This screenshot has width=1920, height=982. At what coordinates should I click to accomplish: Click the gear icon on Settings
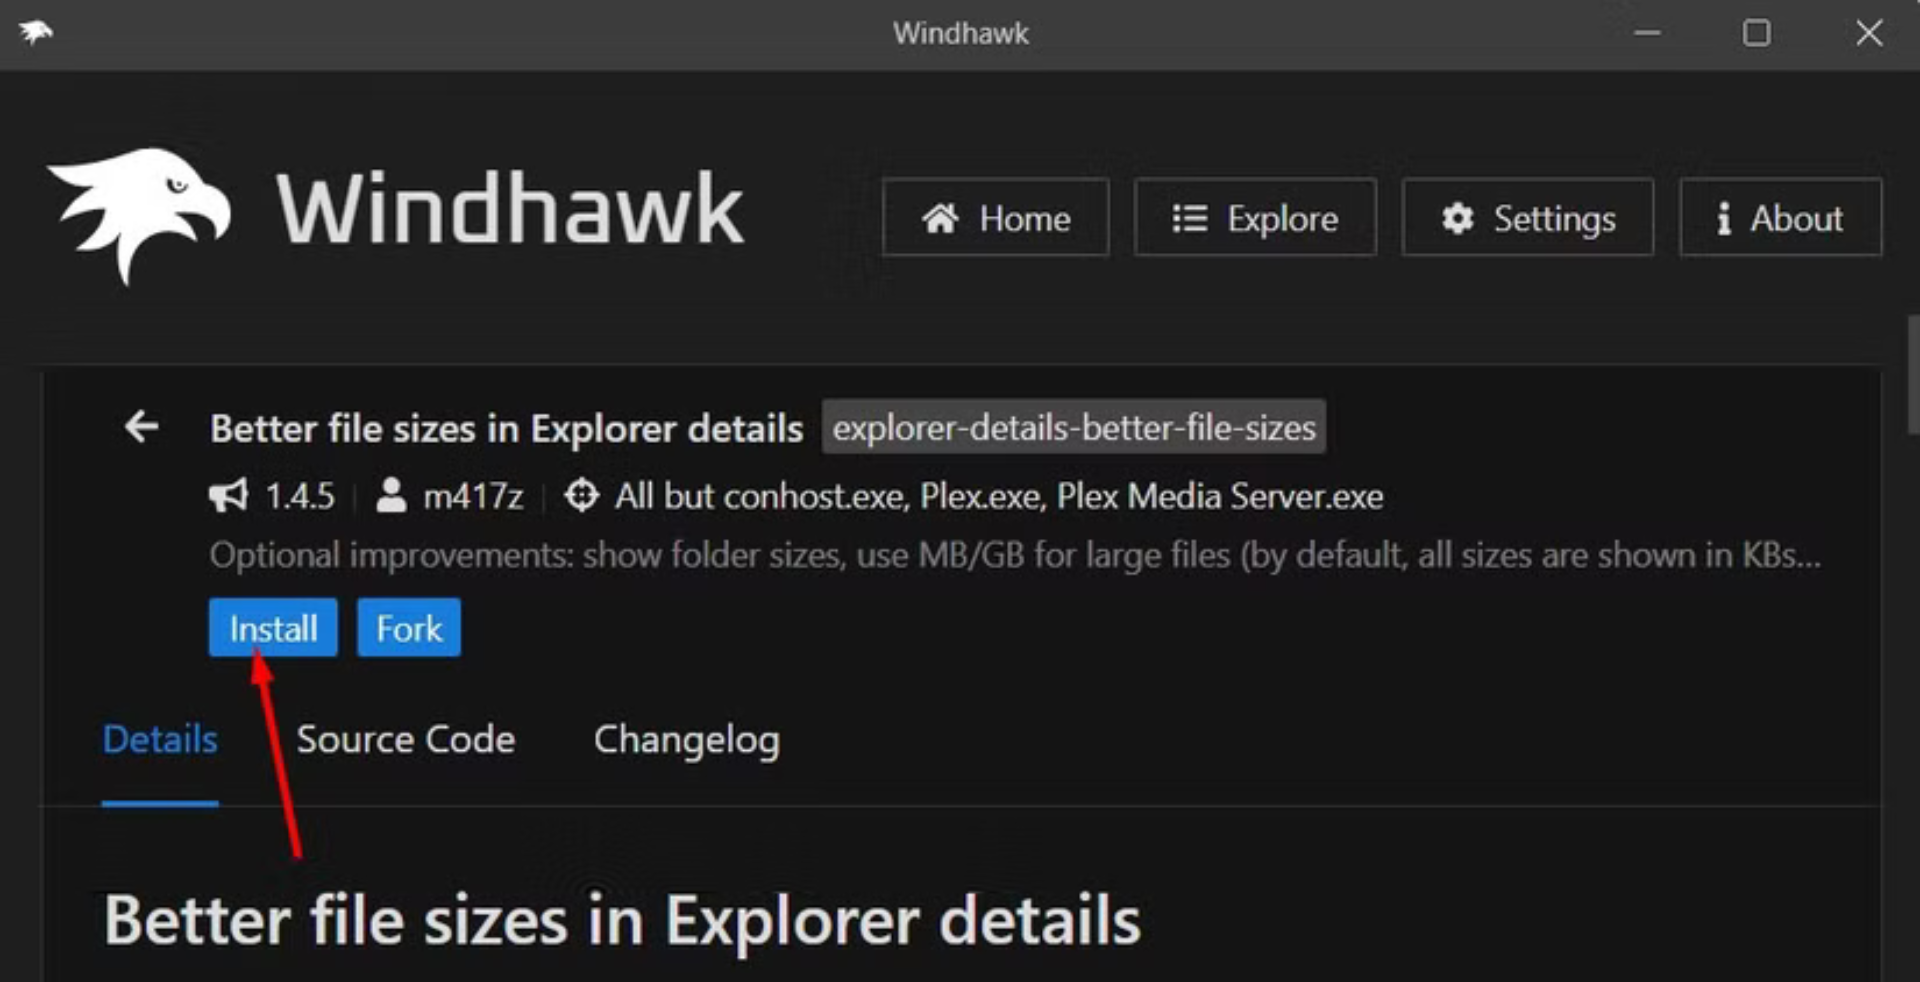coord(1458,218)
